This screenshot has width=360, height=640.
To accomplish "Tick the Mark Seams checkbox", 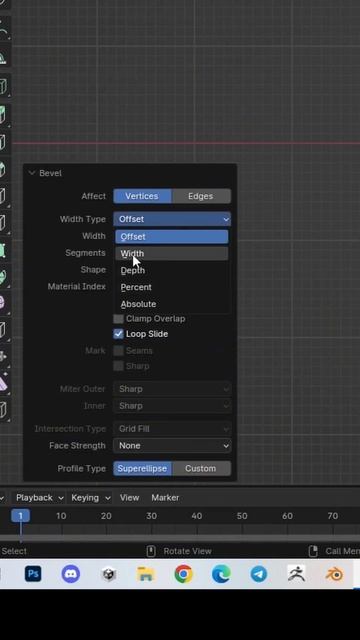I will tap(118, 351).
